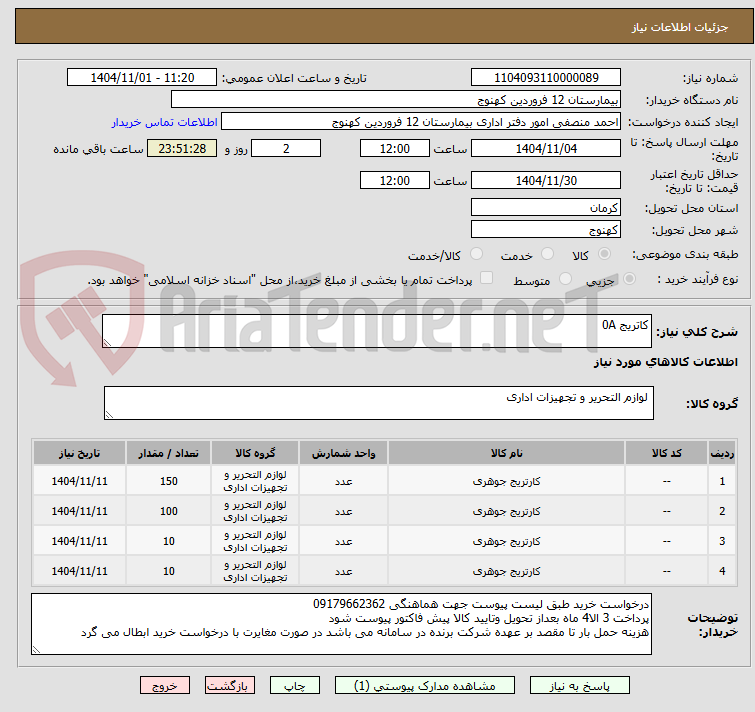Click the remaining days field showing 2
The width and height of the screenshot is (755, 712).
click(x=286, y=148)
